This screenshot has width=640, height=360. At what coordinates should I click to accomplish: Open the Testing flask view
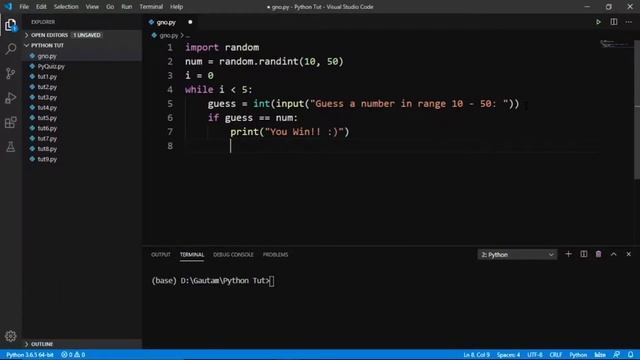pyautogui.click(x=11, y=147)
